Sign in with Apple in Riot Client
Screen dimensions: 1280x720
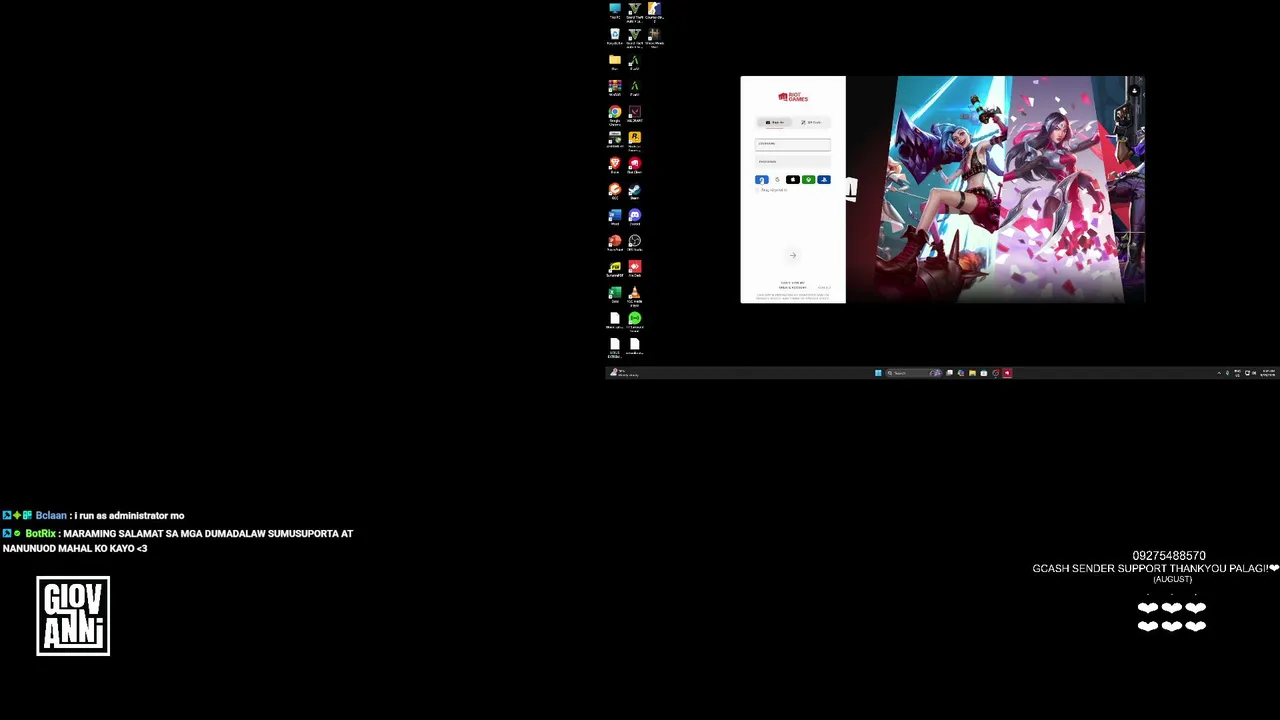point(793,180)
